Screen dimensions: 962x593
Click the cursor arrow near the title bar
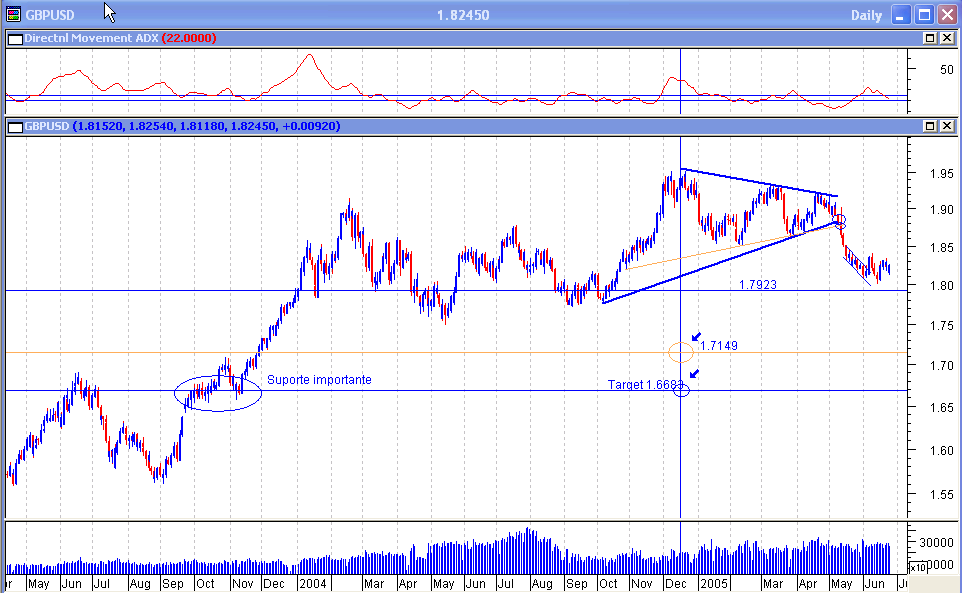coord(108,14)
